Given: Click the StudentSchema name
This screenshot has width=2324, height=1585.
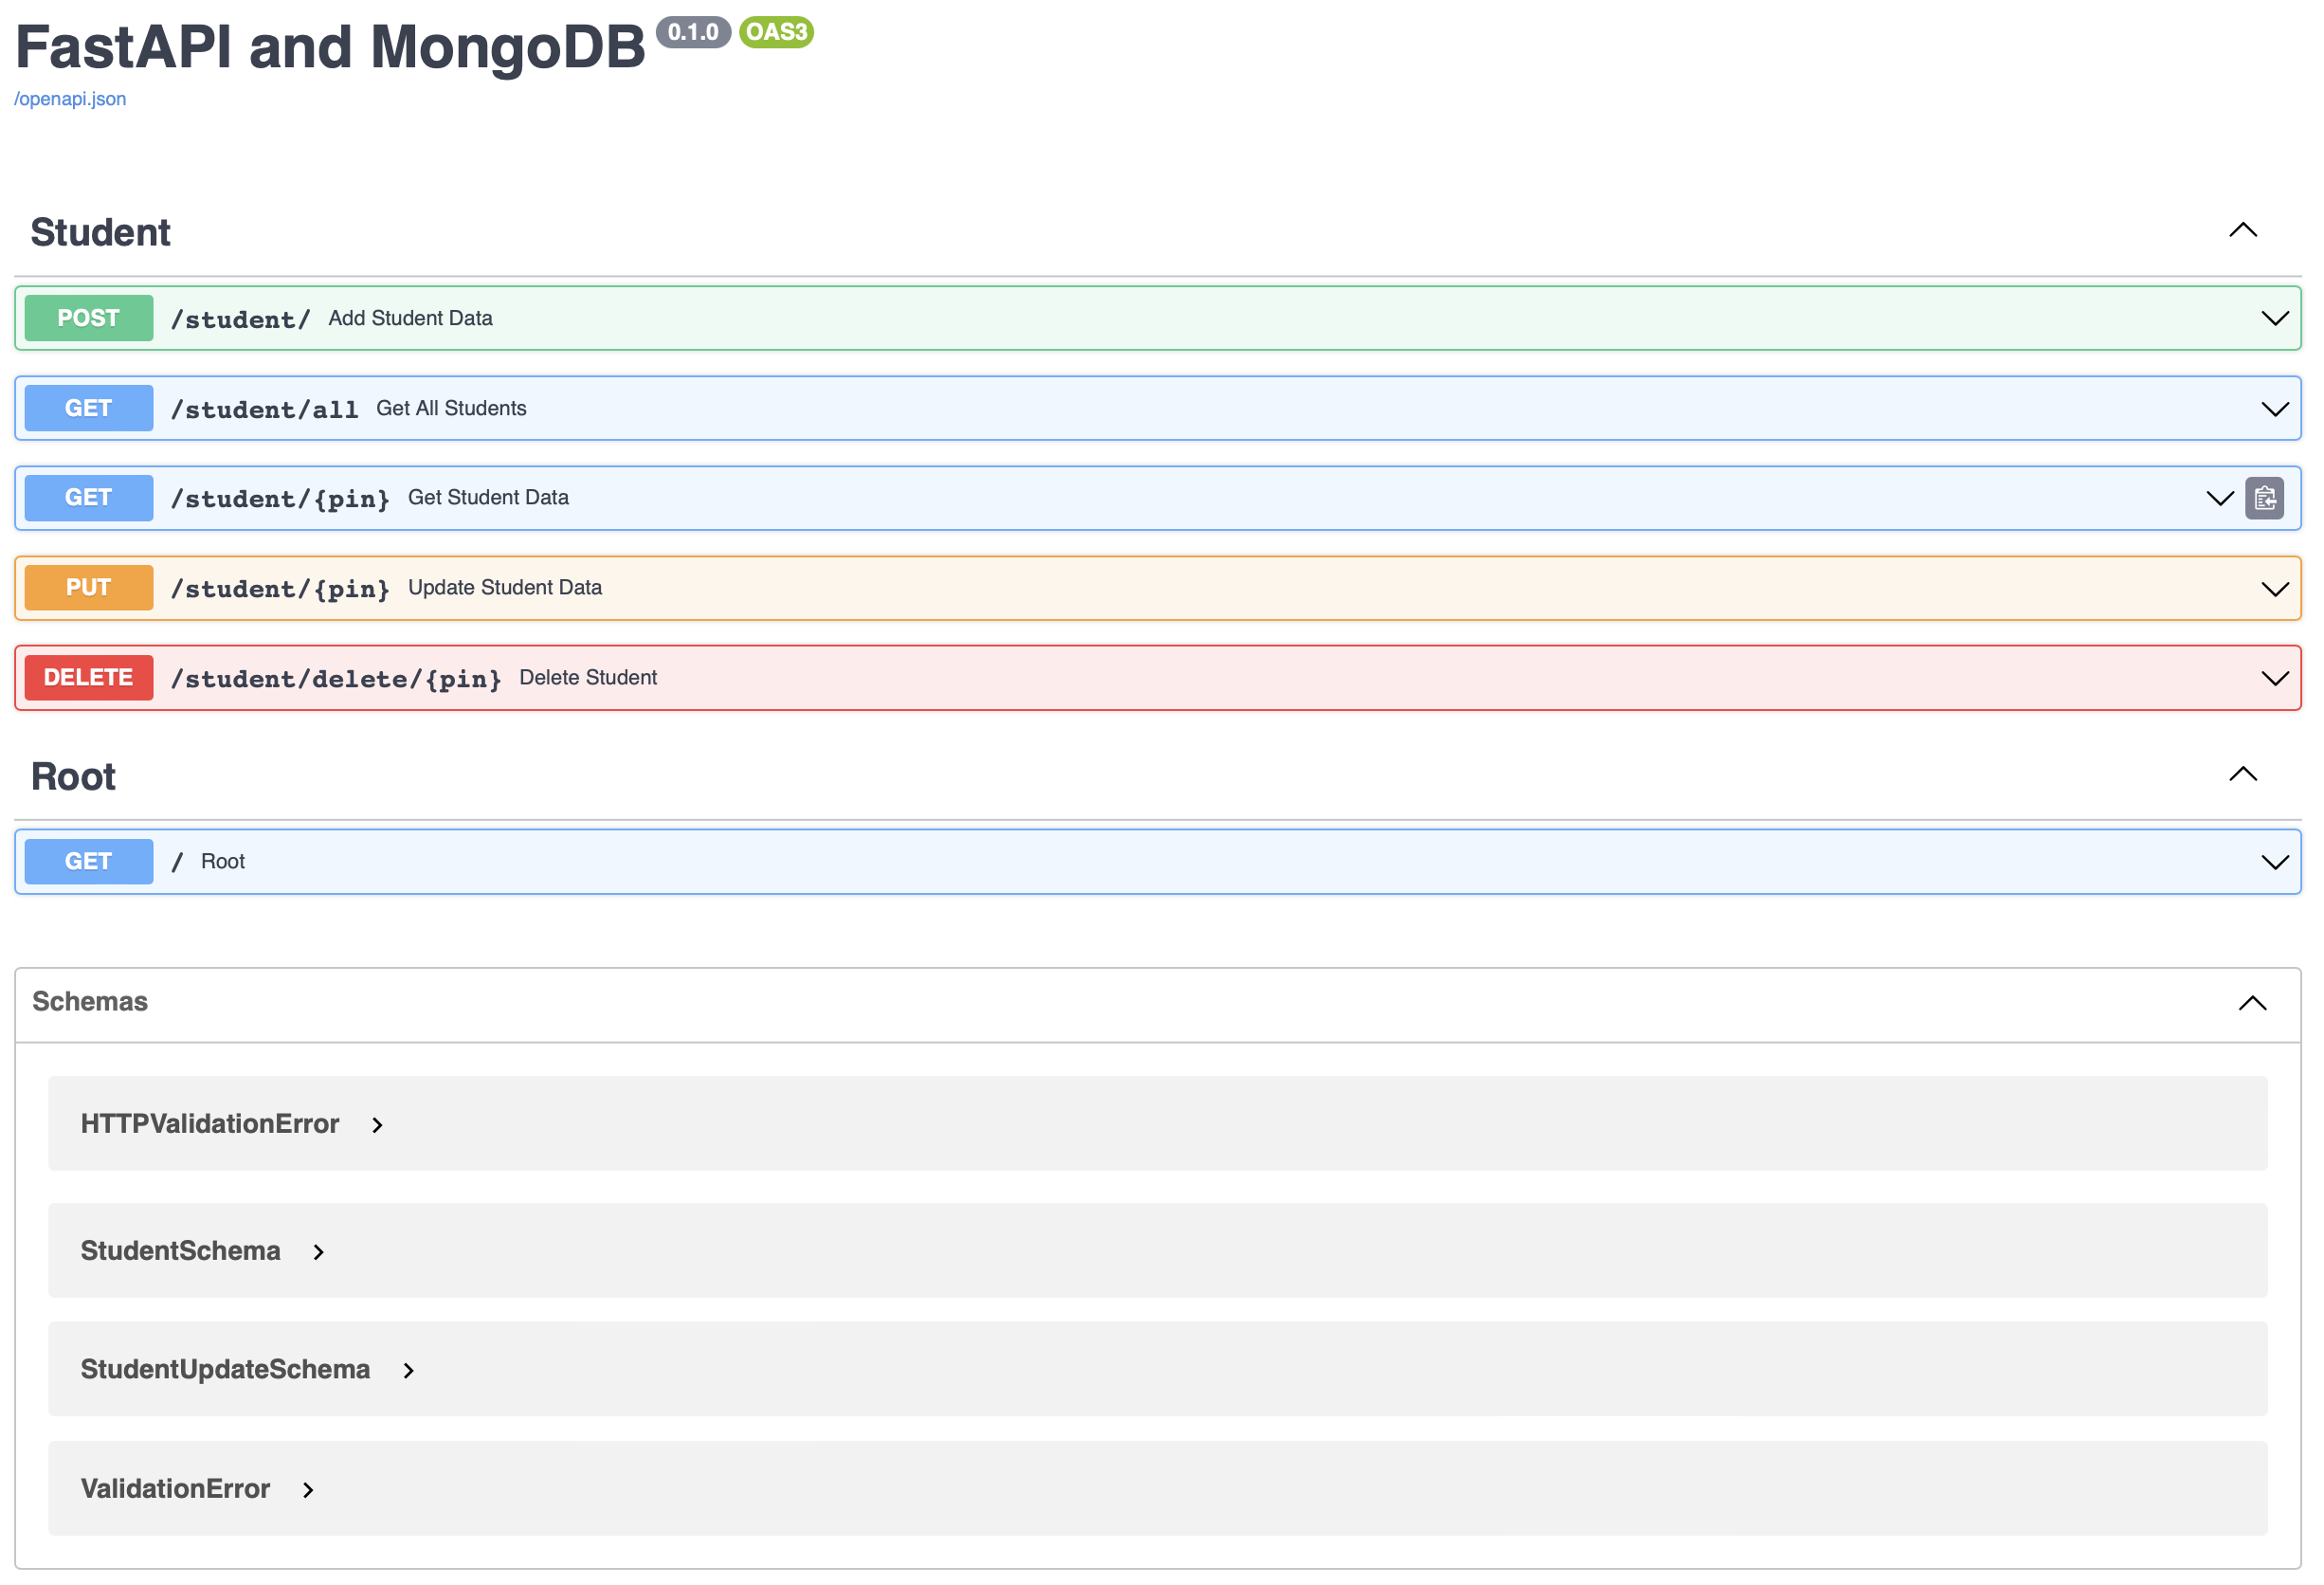Looking at the screenshot, I should pos(181,1251).
